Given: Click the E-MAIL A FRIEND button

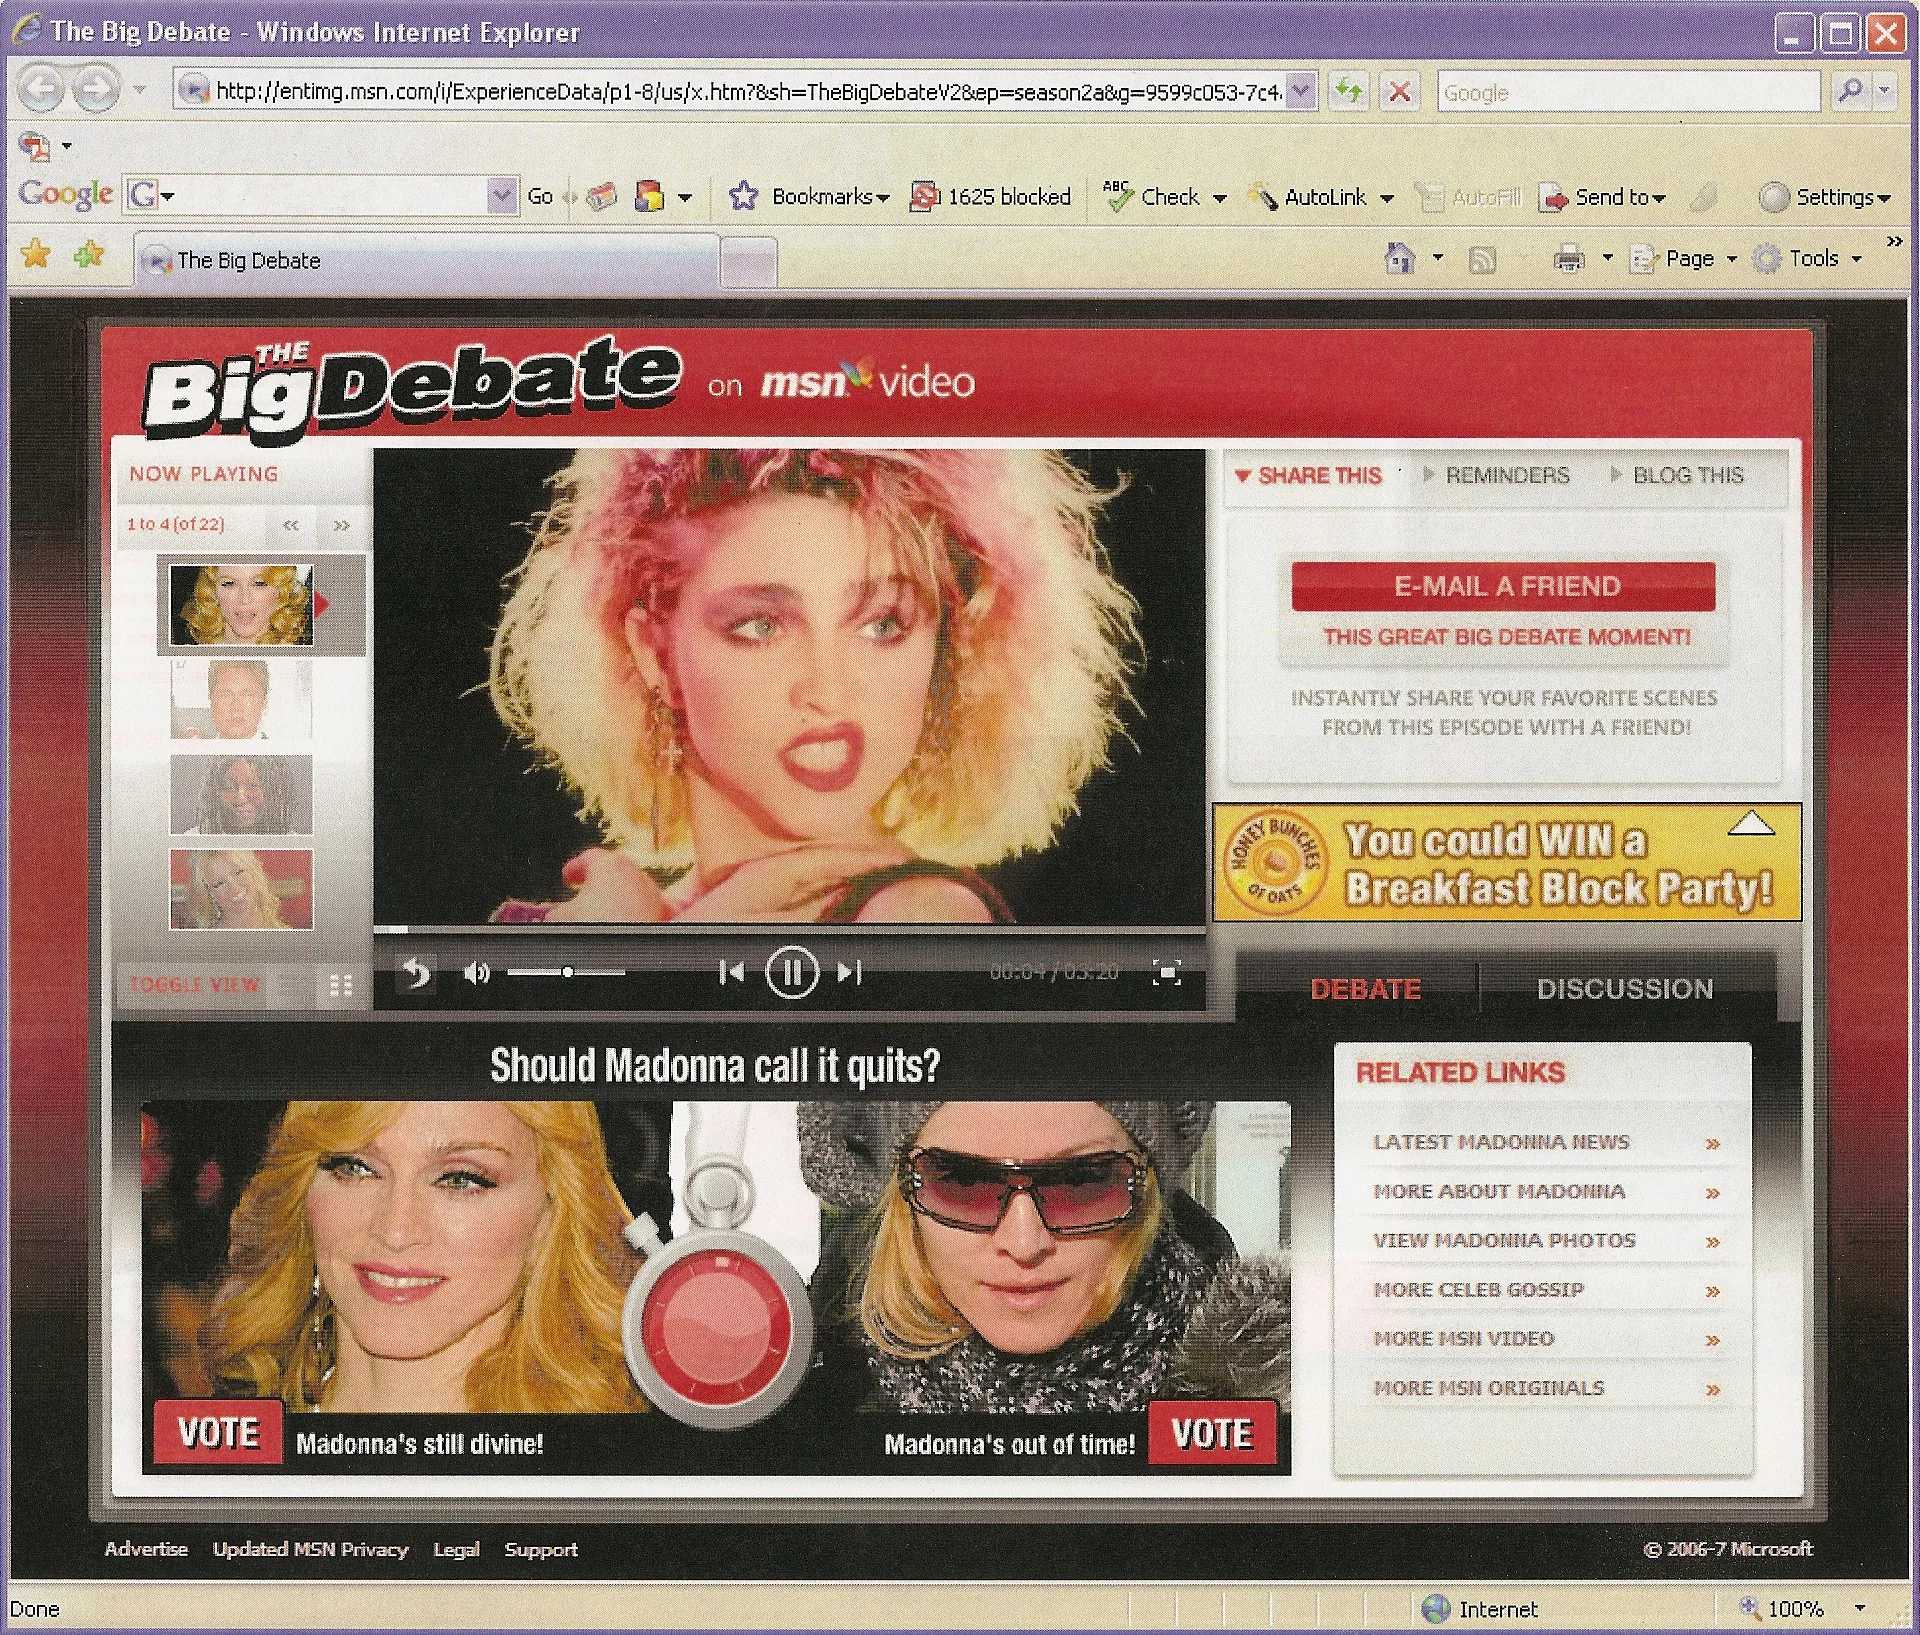Looking at the screenshot, I should [x=1503, y=586].
